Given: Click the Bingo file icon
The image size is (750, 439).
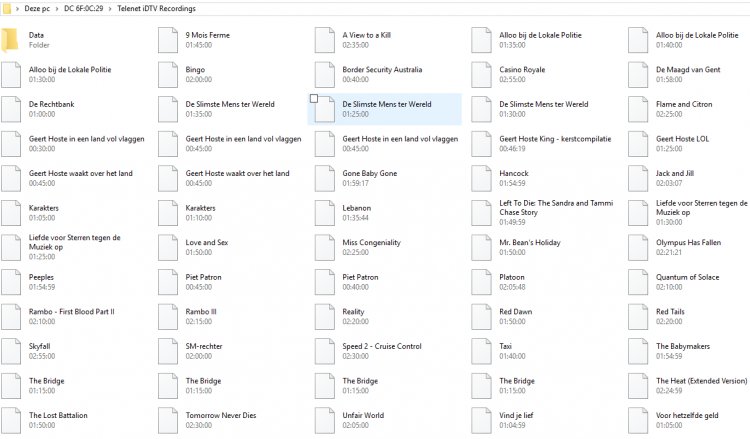Looking at the screenshot, I should 168,75.
